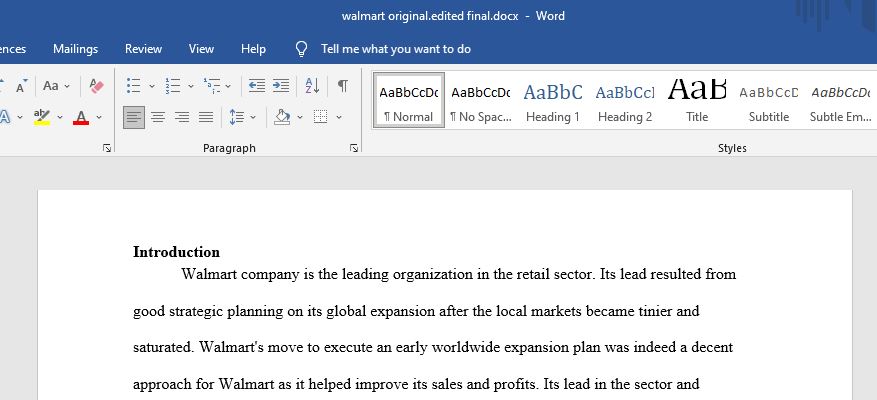Open the Font dialog launcher
877x400 pixels.
click(107, 148)
